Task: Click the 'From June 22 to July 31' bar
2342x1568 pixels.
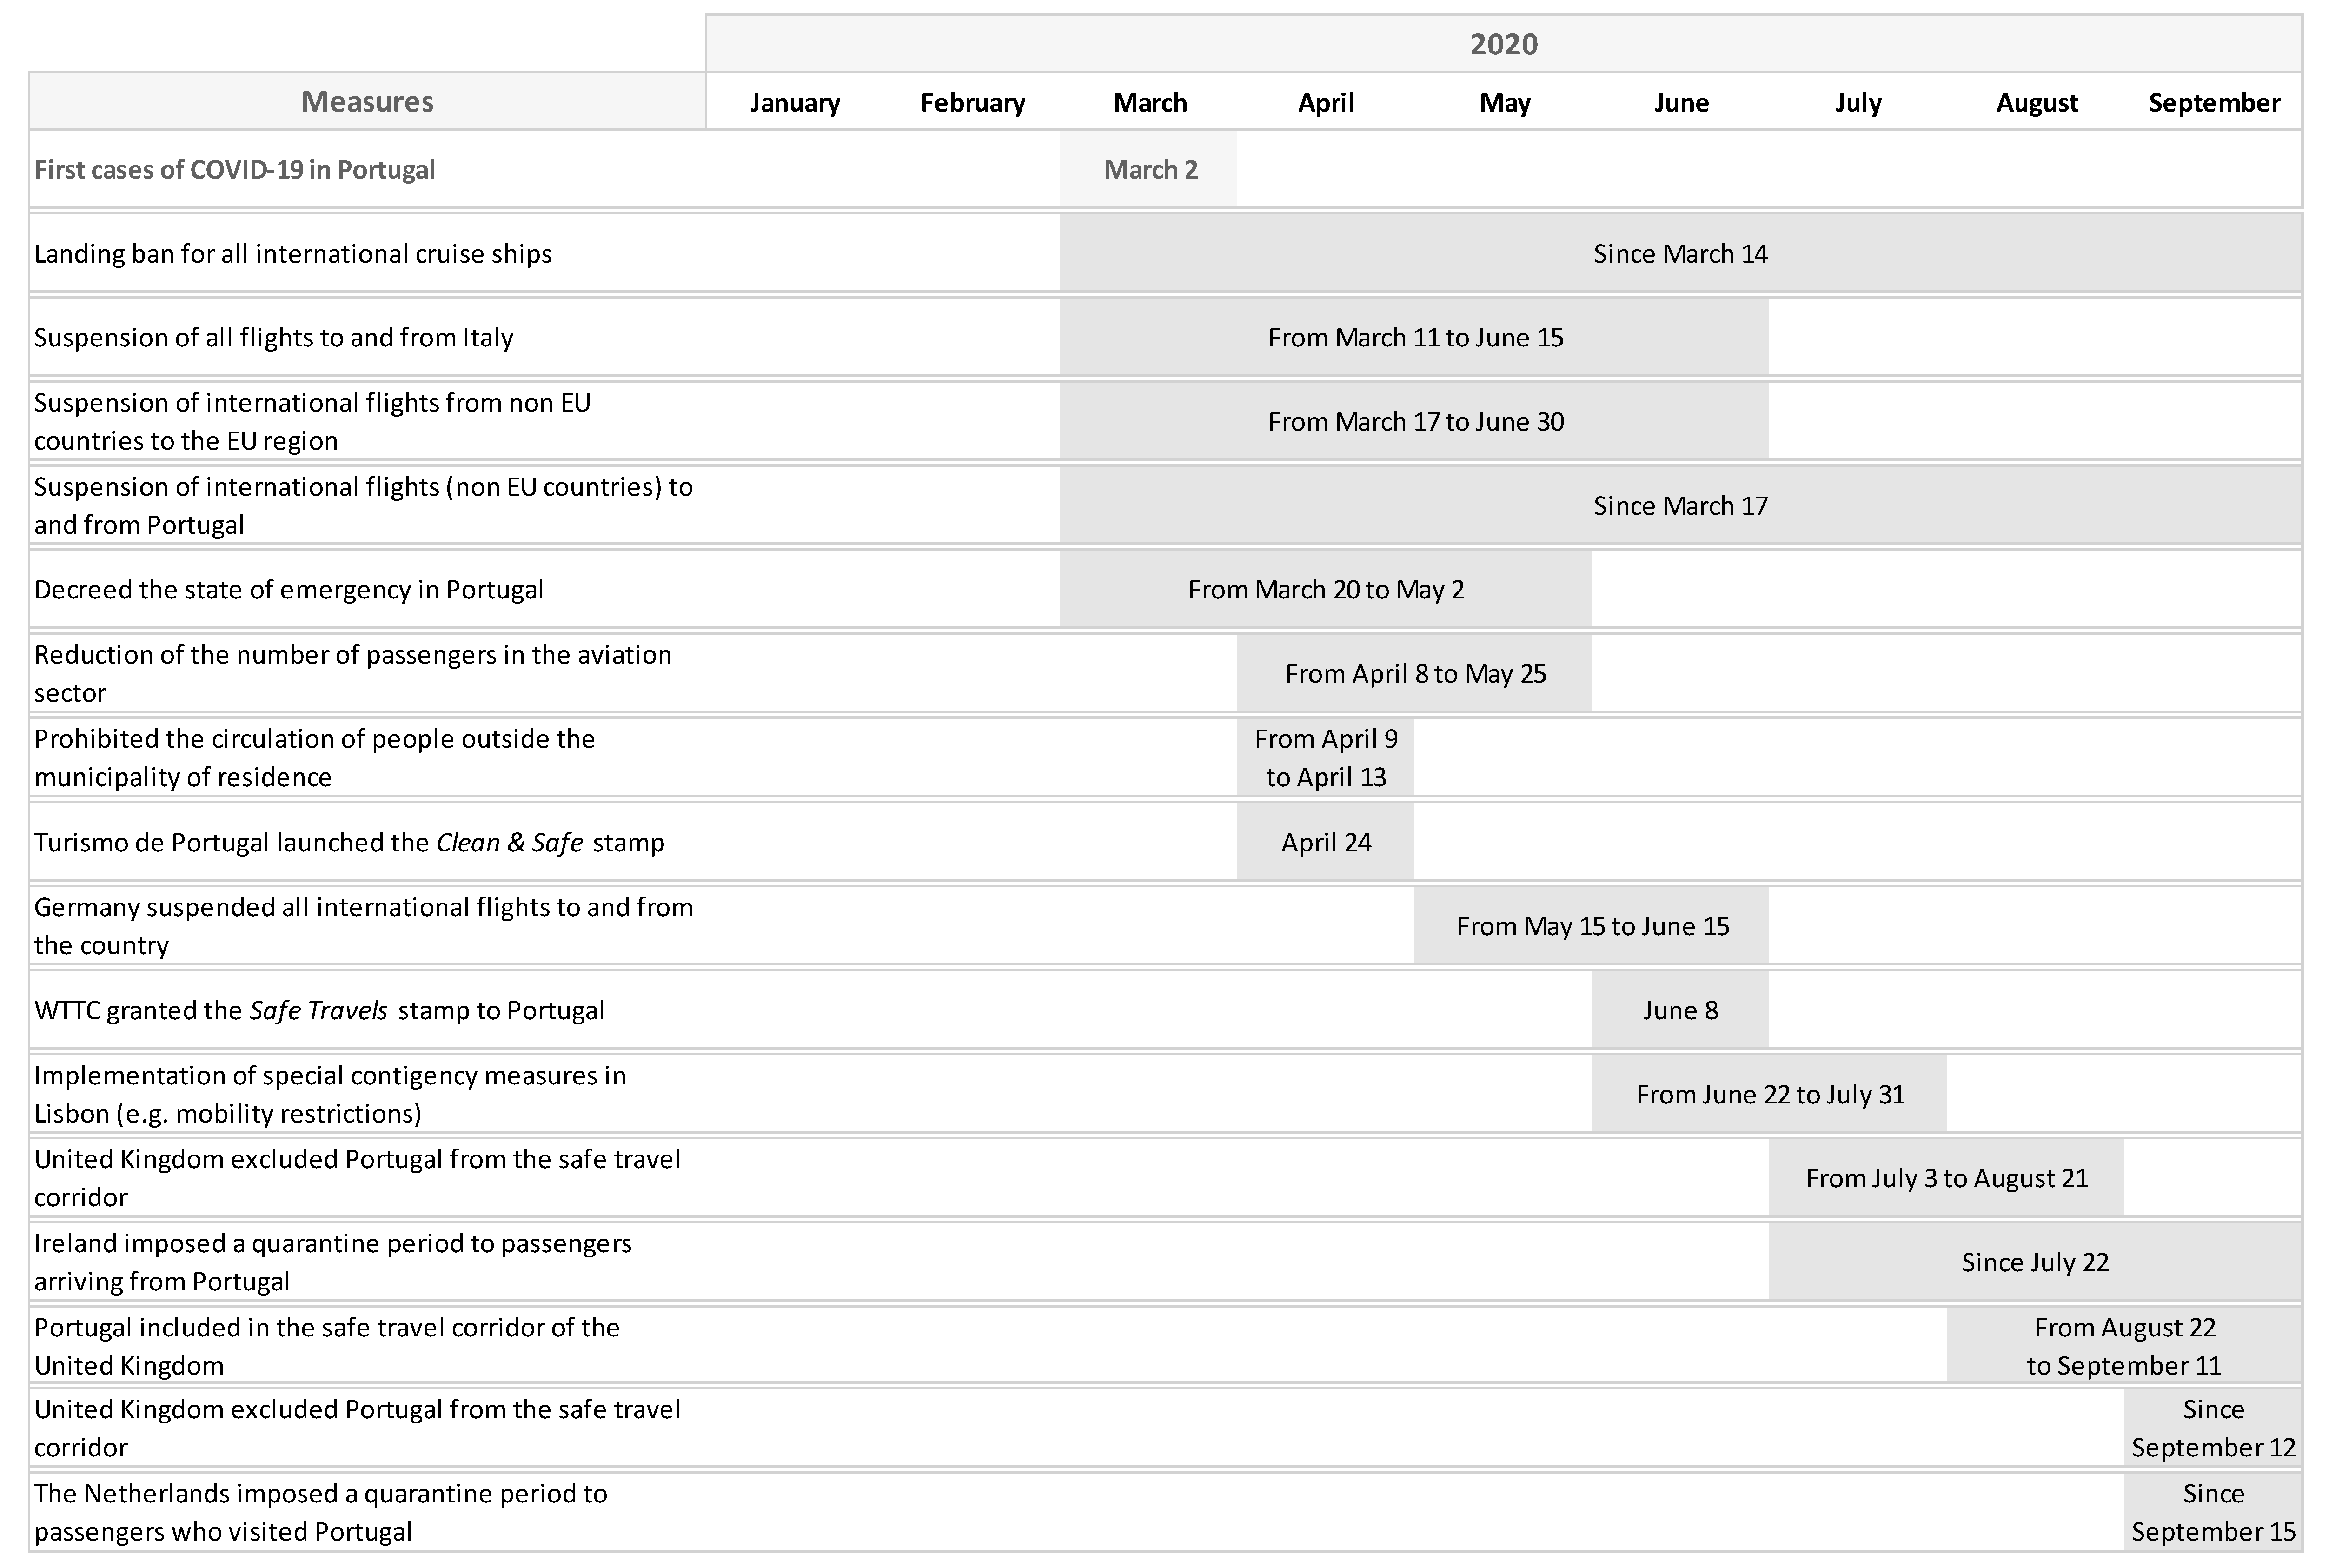Action: coord(1769,1094)
